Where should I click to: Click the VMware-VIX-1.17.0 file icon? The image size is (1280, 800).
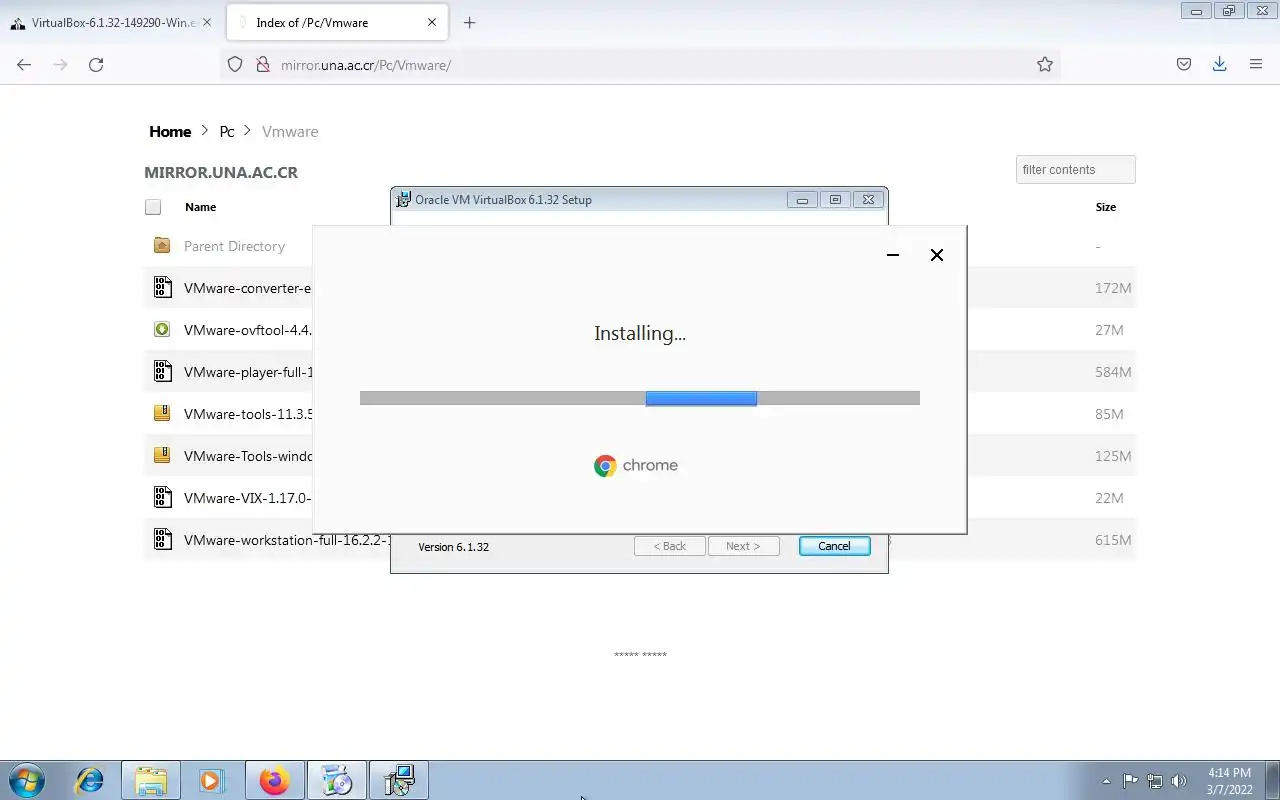coord(162,497)
